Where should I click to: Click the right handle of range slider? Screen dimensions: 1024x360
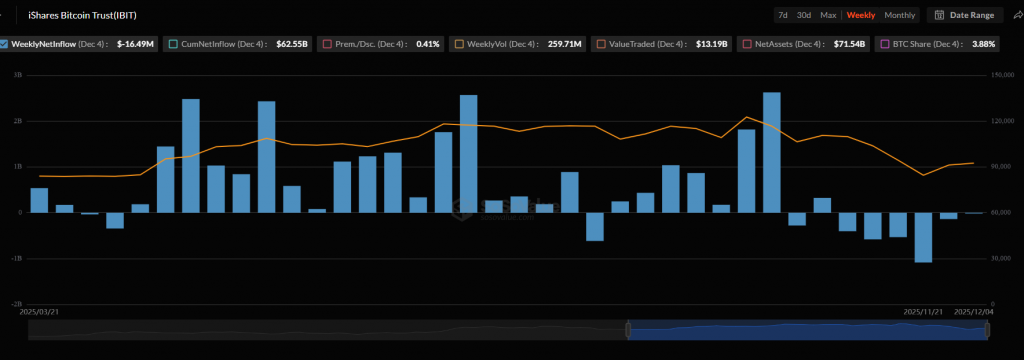(987, 330)
